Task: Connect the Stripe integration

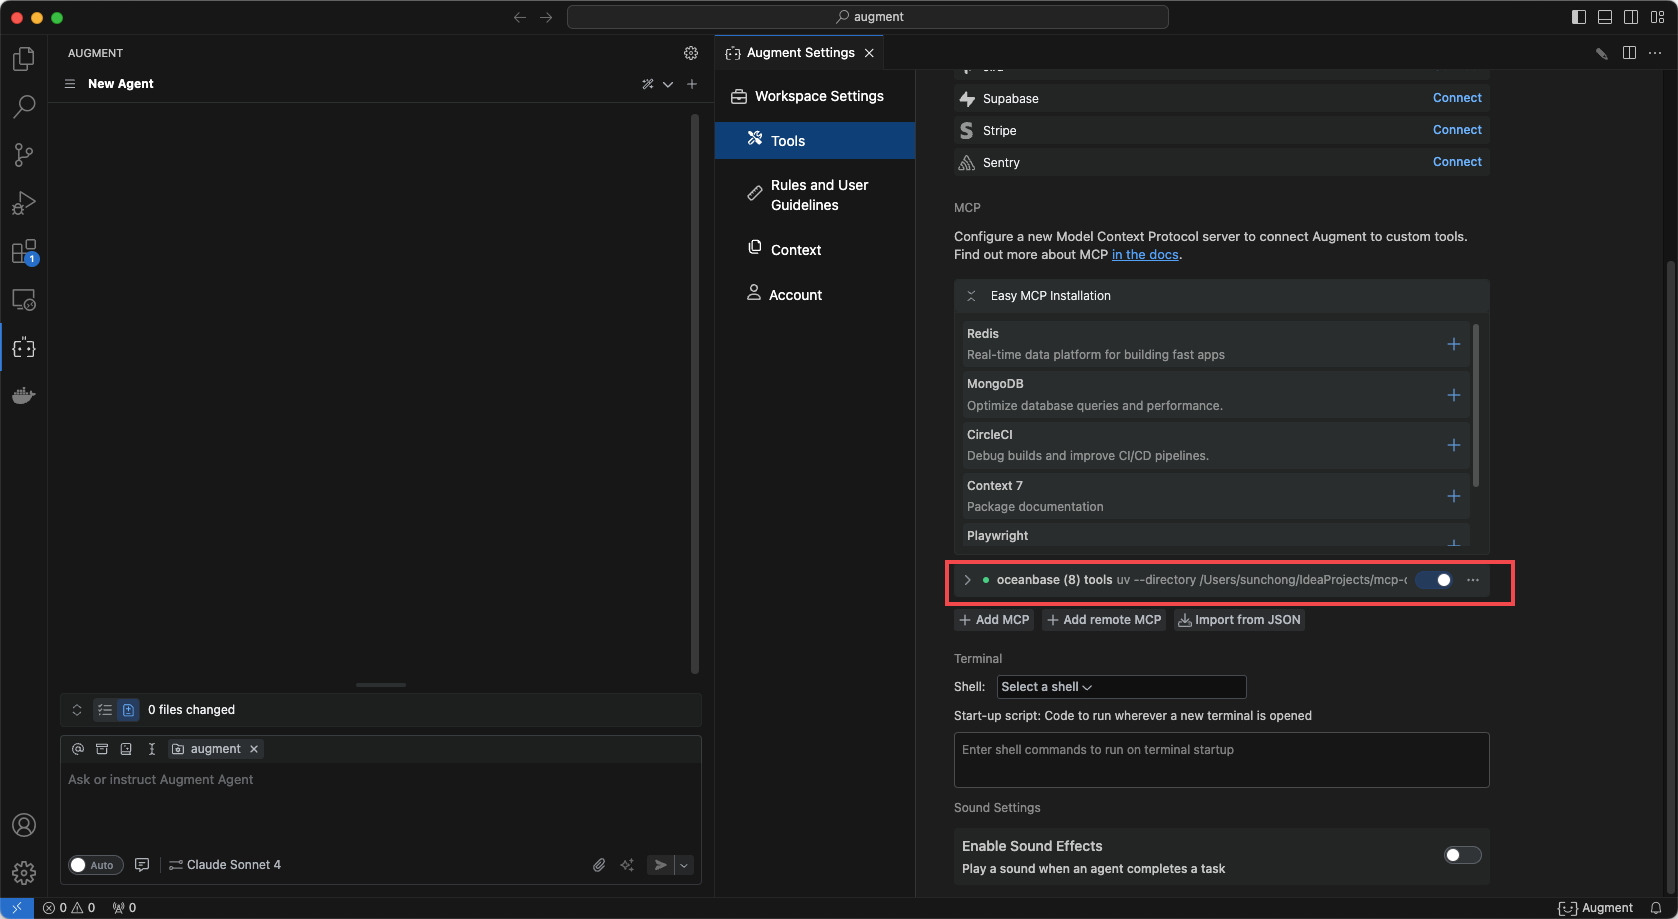Action: point(1456,130)
